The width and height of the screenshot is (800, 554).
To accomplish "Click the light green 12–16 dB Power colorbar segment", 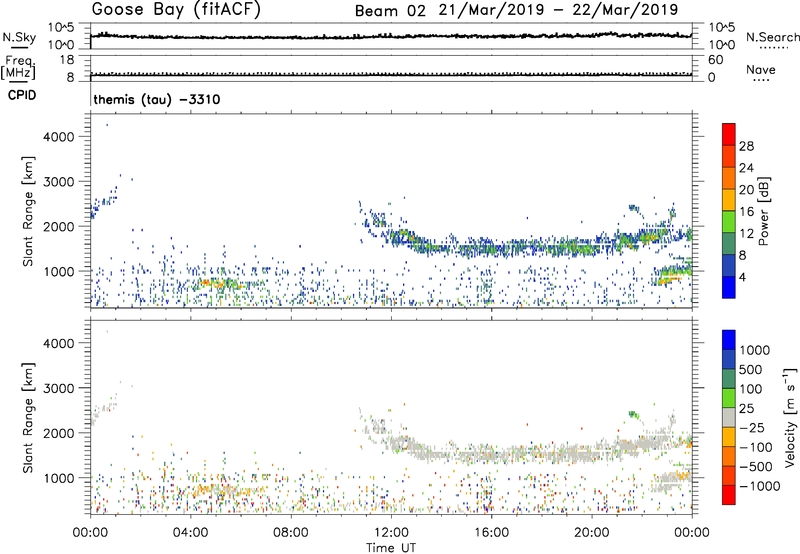I will coord(729,221).
